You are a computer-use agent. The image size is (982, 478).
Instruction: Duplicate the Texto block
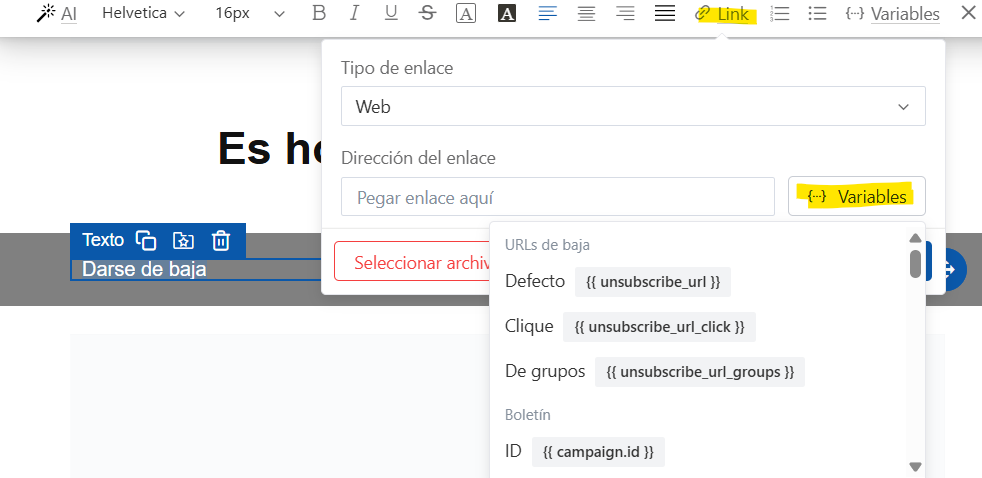coord(146,241)
